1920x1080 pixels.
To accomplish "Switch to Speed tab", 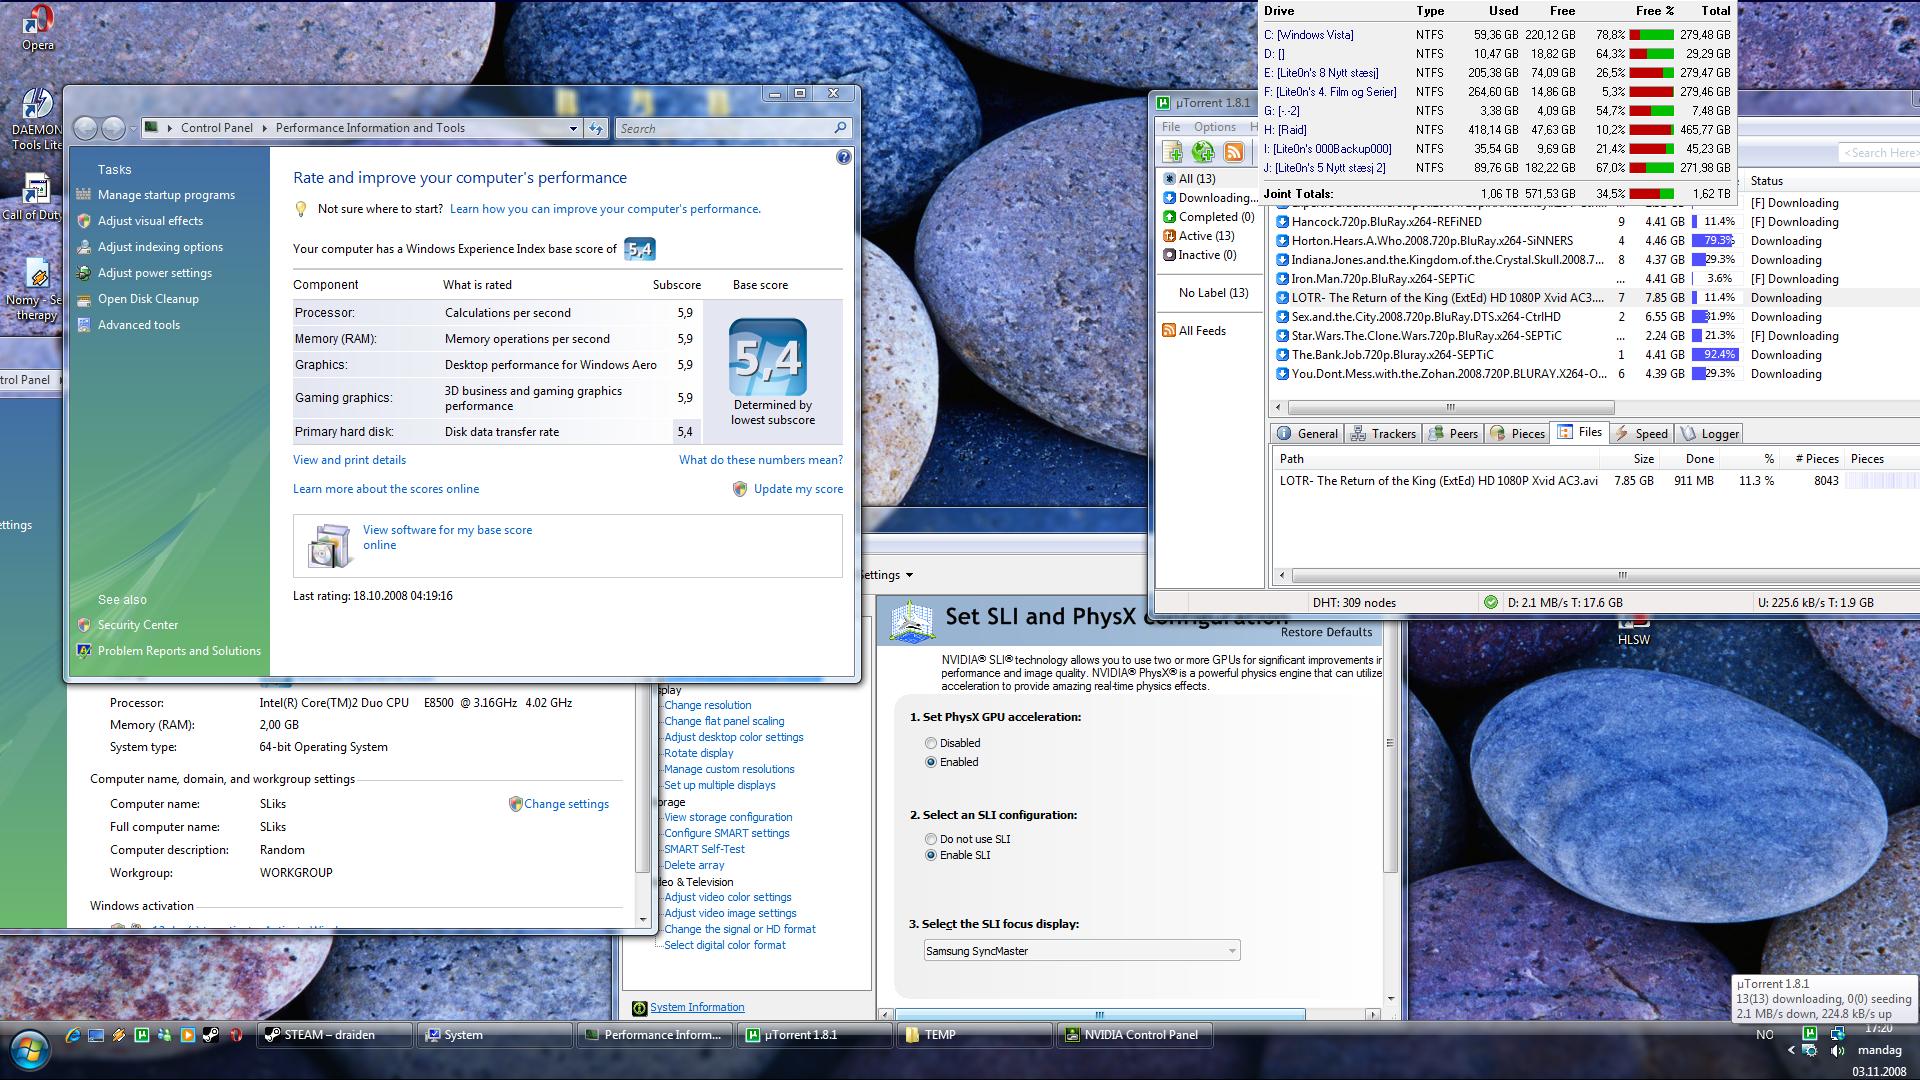I will [x=1641, y=433].
